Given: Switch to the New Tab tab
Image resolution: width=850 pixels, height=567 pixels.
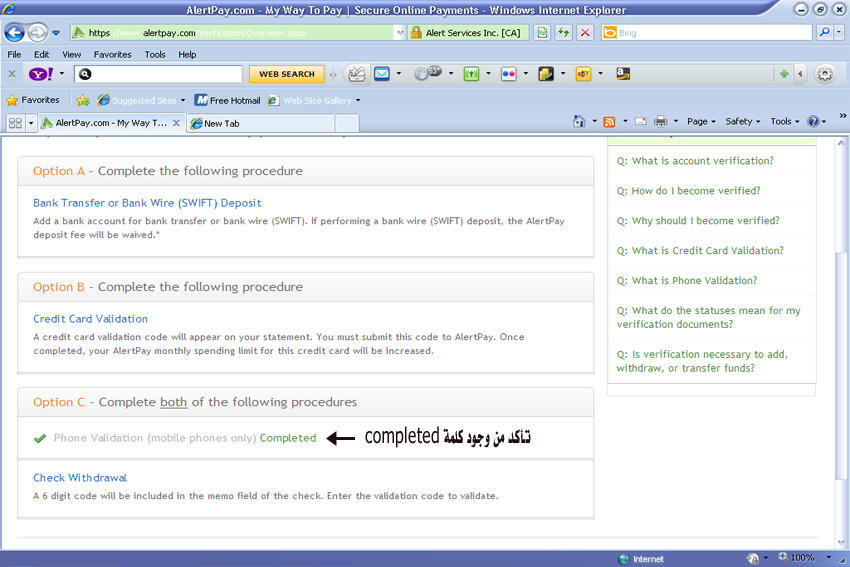Looking at the screenshot, I should tap(261, 123).
